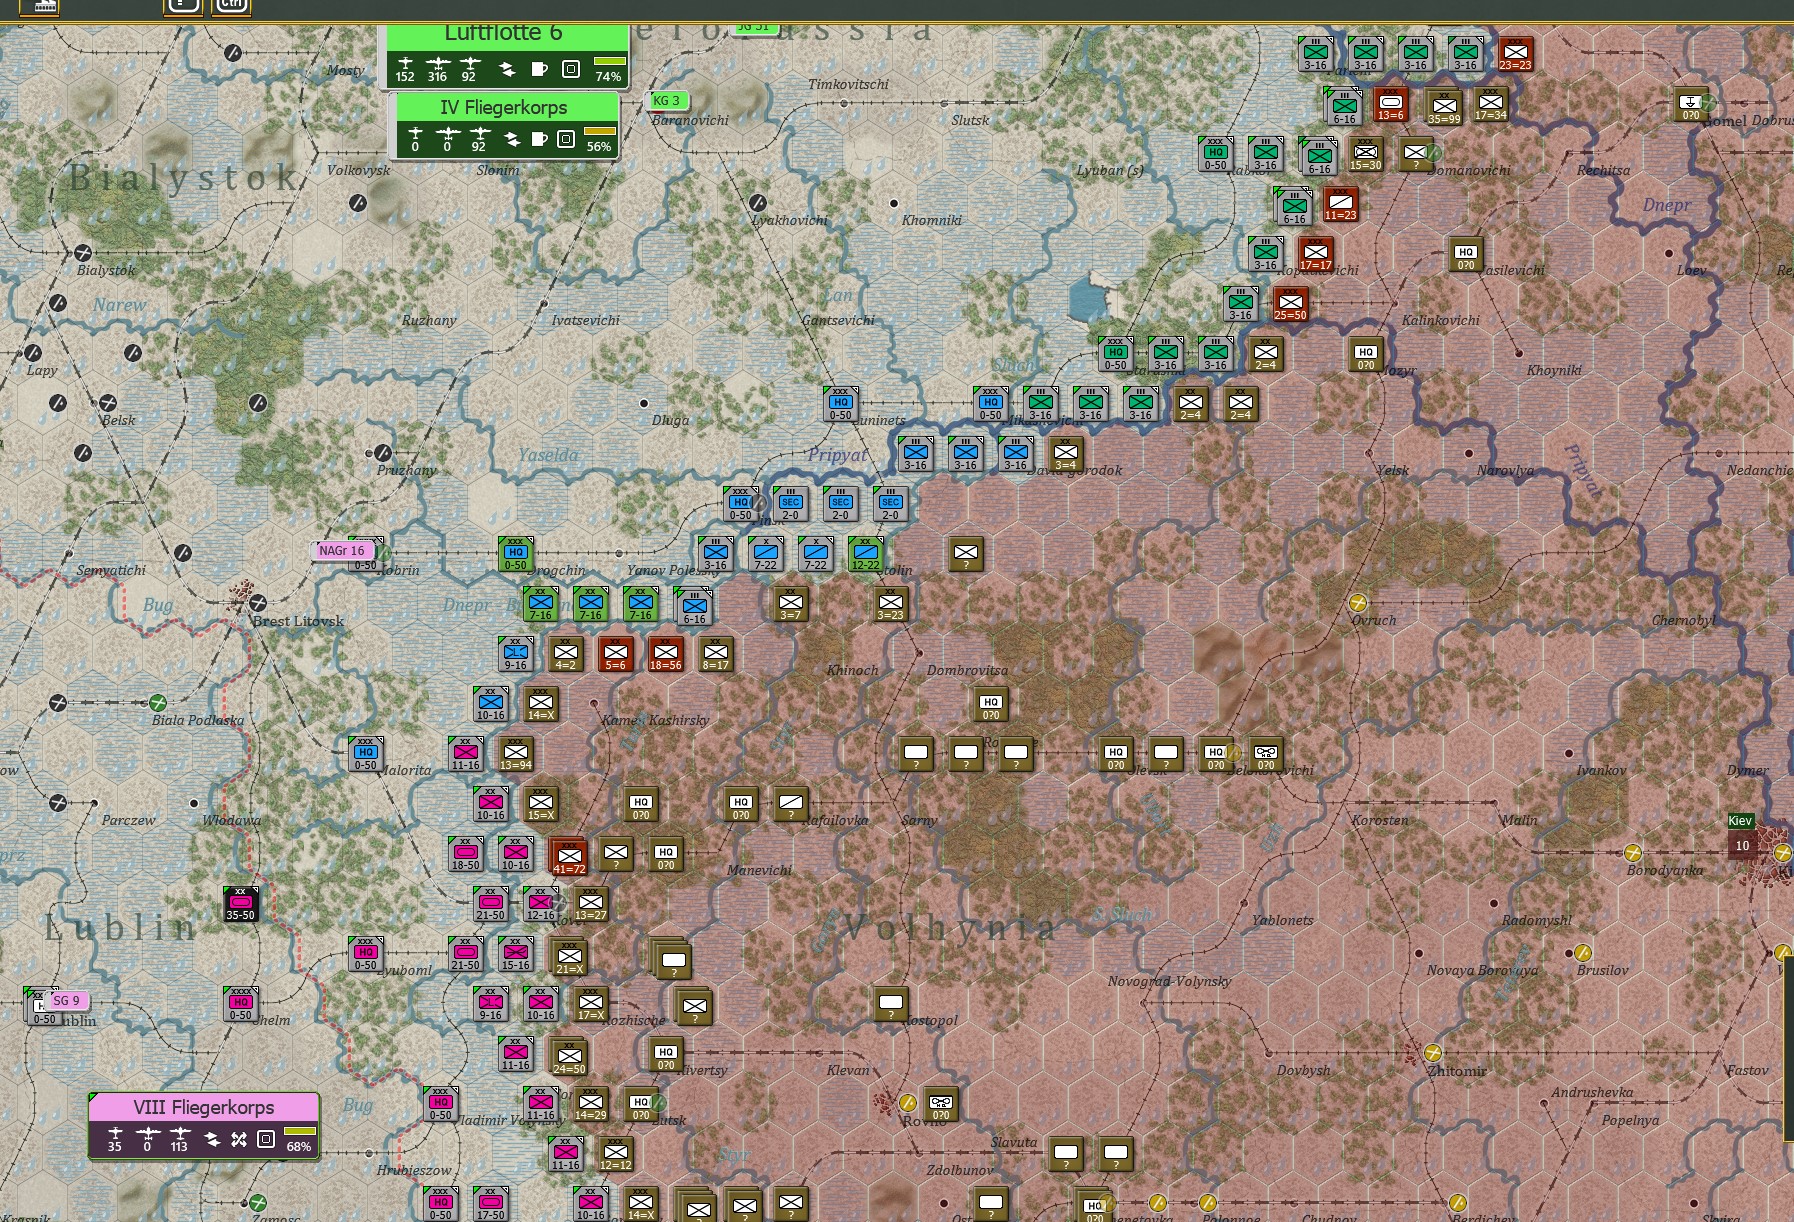Select the Soviet unit counter at Gomel
This screenshot has width=1794, height=1222.
click(x=1690, y=104)
